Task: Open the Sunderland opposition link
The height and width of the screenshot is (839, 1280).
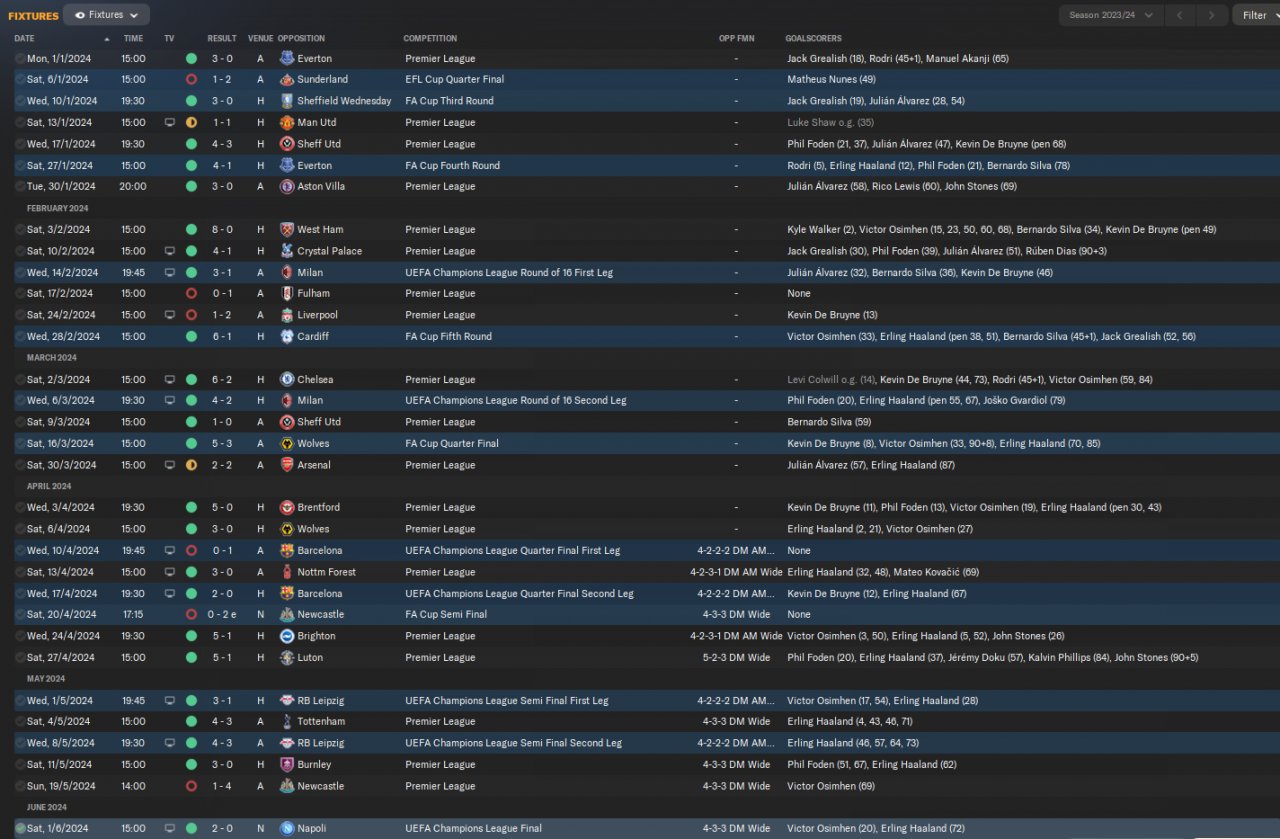Action: click(x=322, y=79)
